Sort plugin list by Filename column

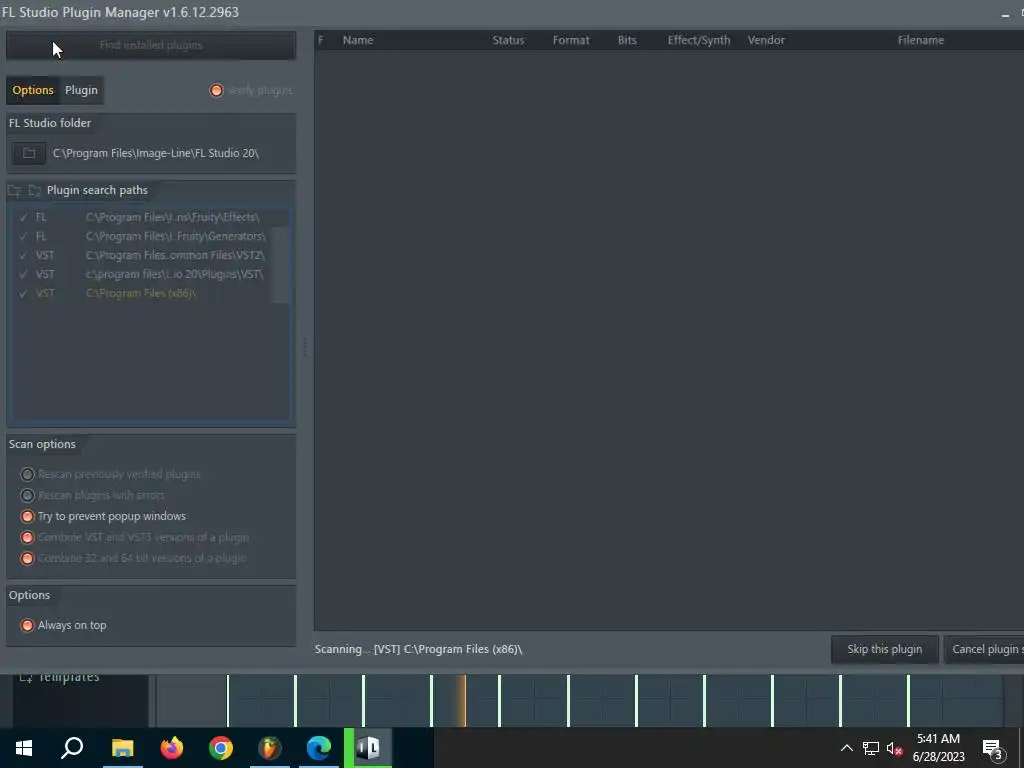tap(921, 40)
